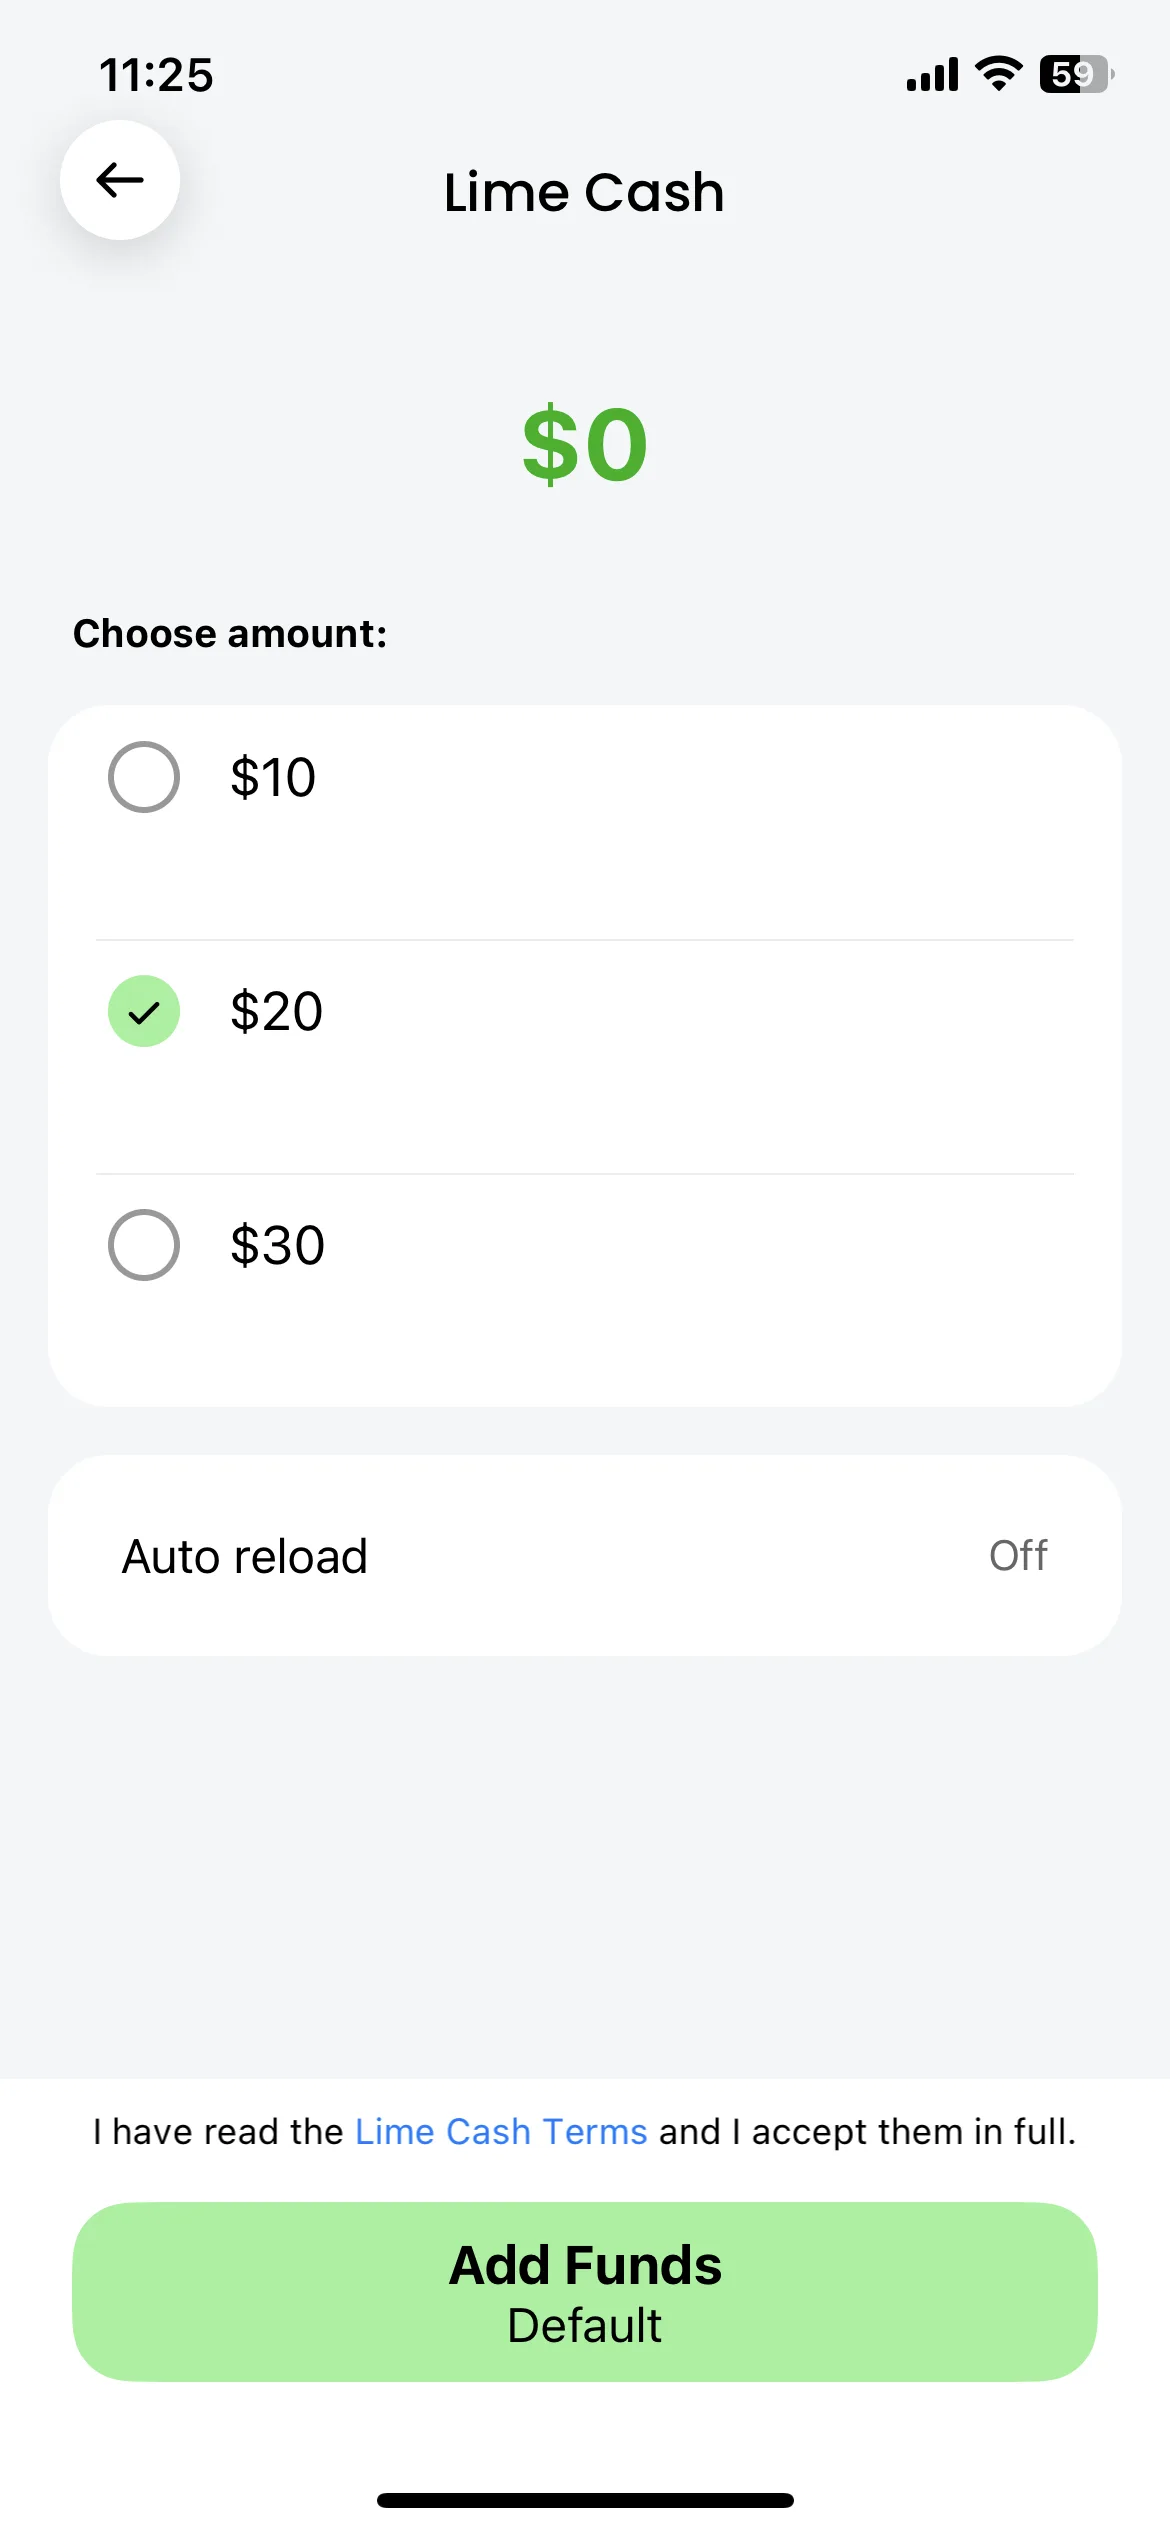Tap the Default payment method label
Viewport: 1170px width, 2532px height.
584,2326
